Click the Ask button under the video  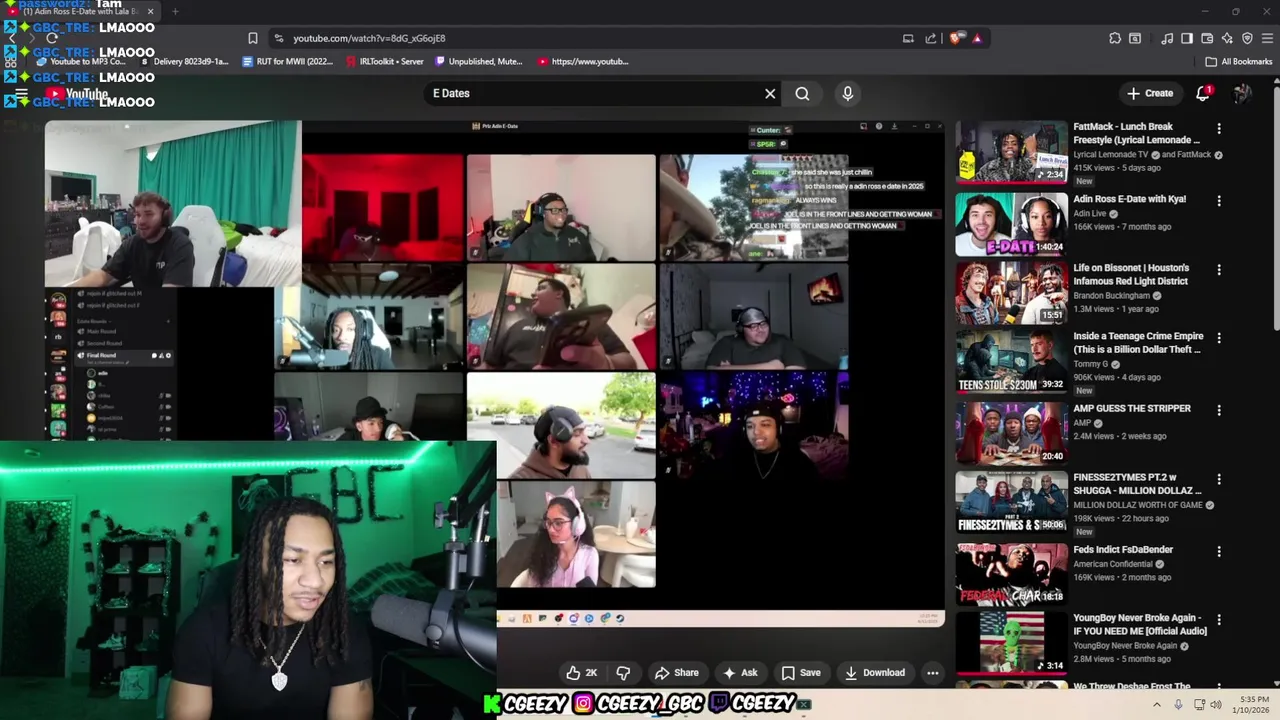coord(740,673)
